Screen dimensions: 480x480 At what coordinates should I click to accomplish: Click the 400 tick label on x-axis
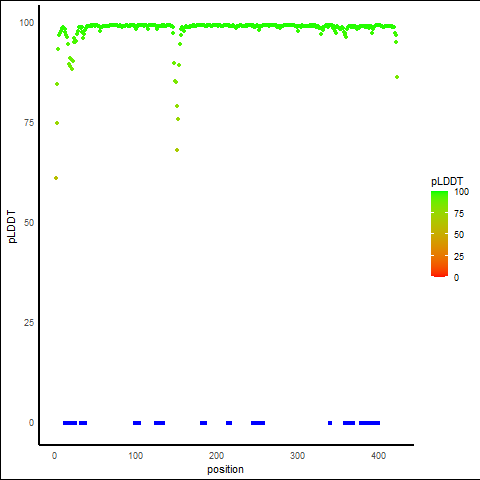(378, 455)
